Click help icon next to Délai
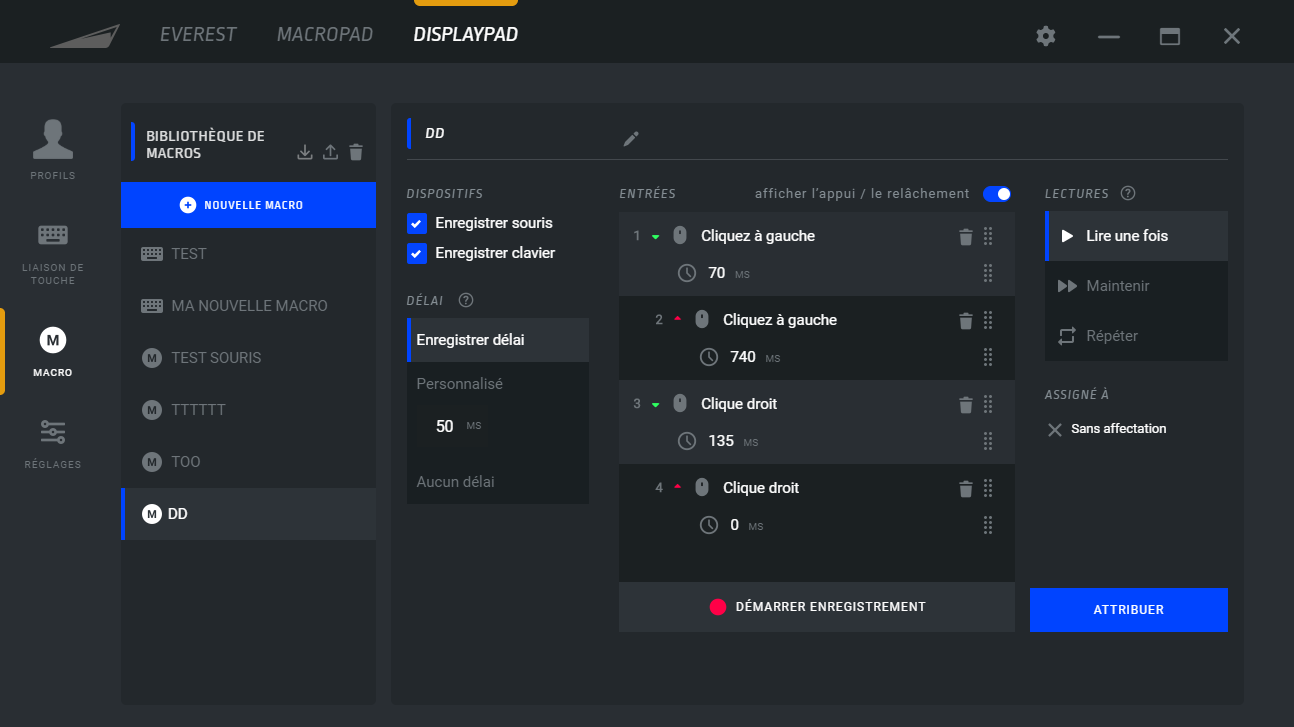The height and width of the screenshot is (727, 1294). pos(466,300)
